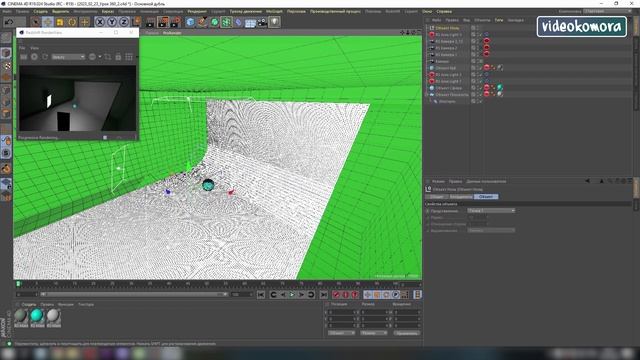The width and height of the screenshot is (640, 360).
Task: Toggle Y axis lock
Action: [x=112, y=22]
